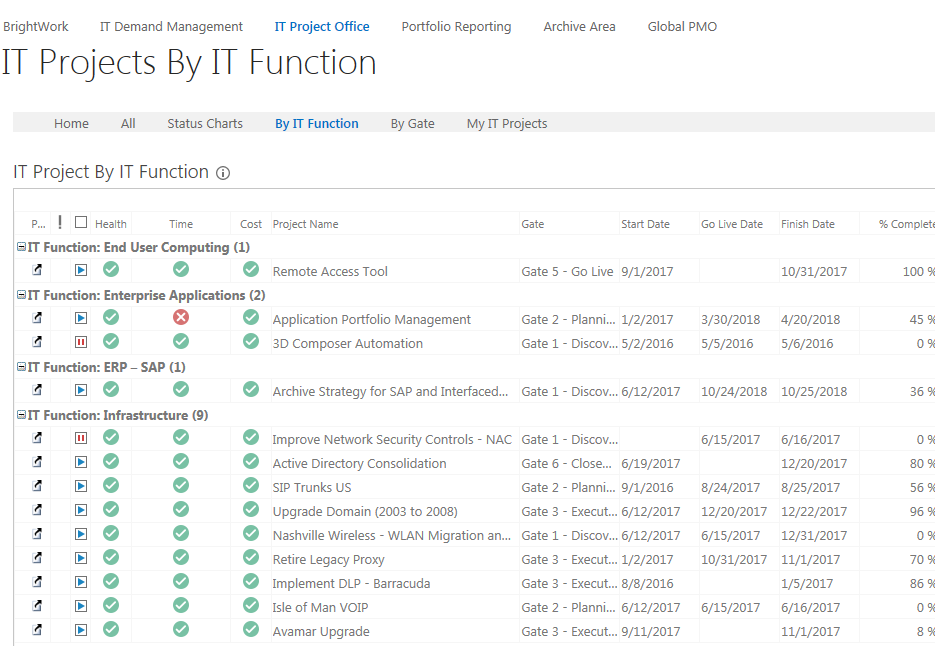Open IT Demand Management in top navigation
Screen dimensions: 935x646
[171, 27]
